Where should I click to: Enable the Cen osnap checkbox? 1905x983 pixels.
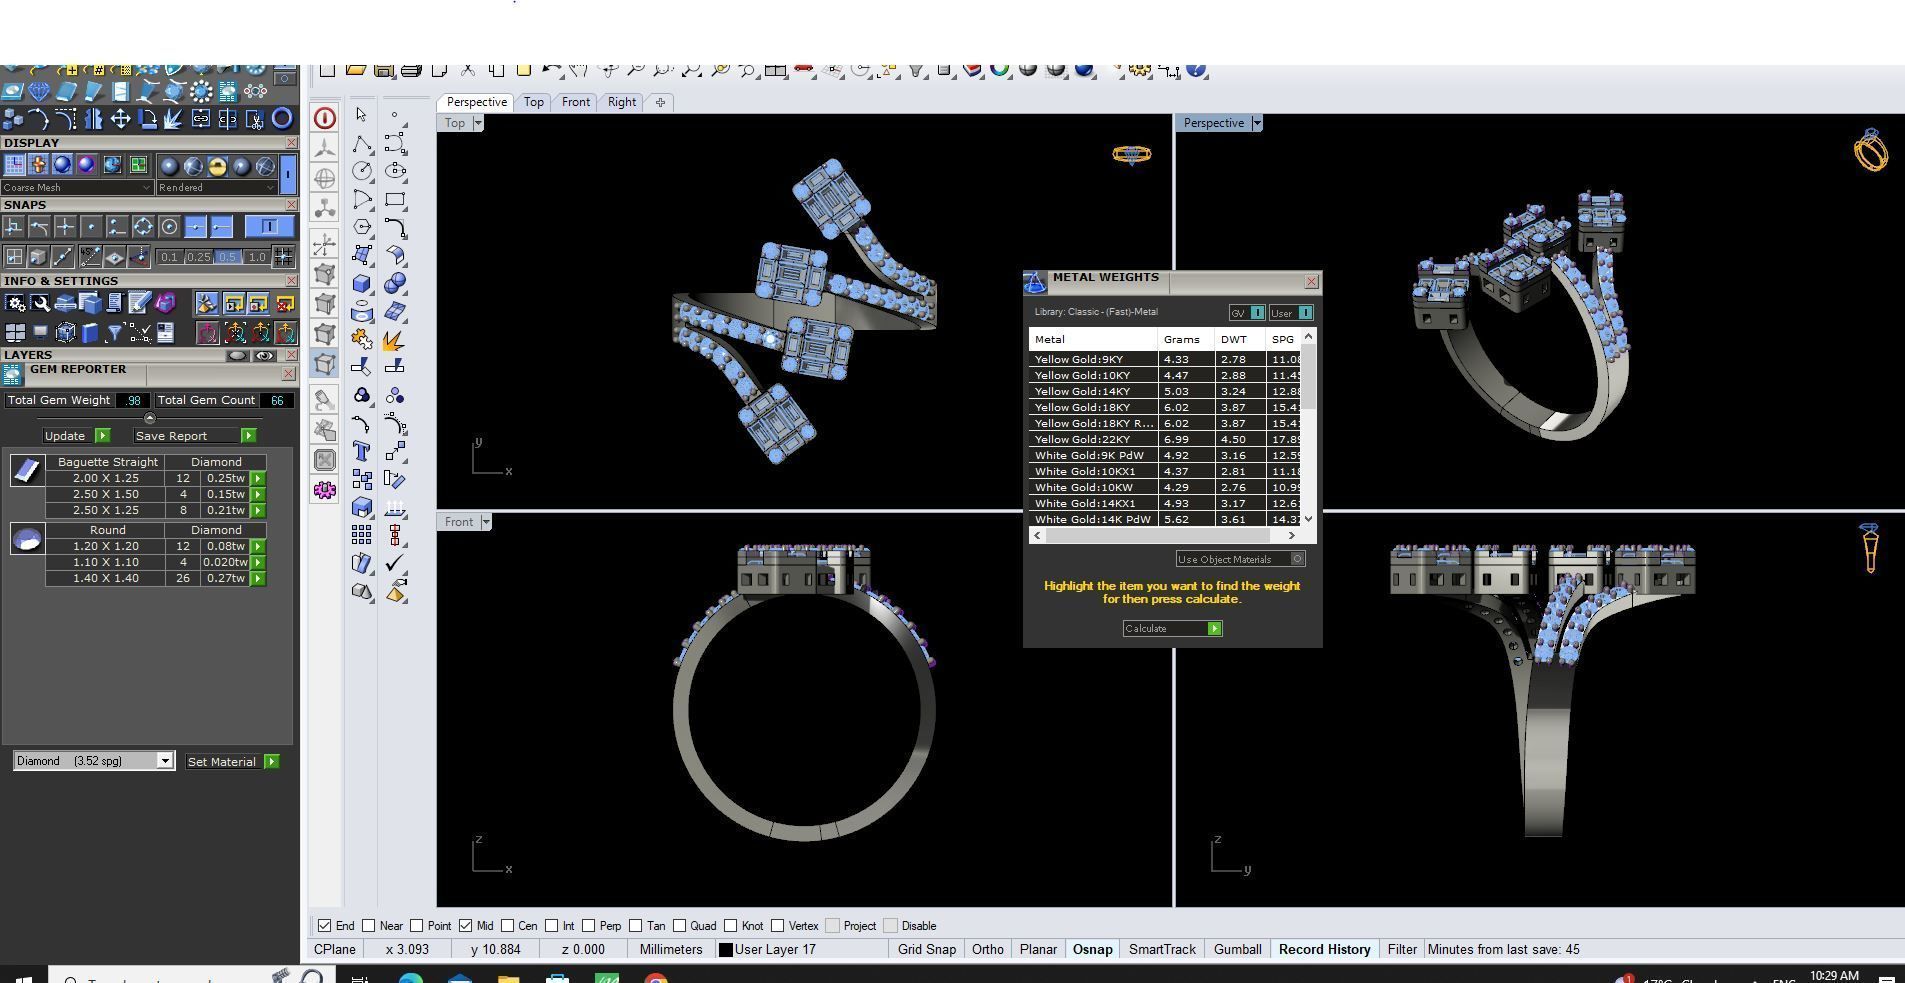507,926
